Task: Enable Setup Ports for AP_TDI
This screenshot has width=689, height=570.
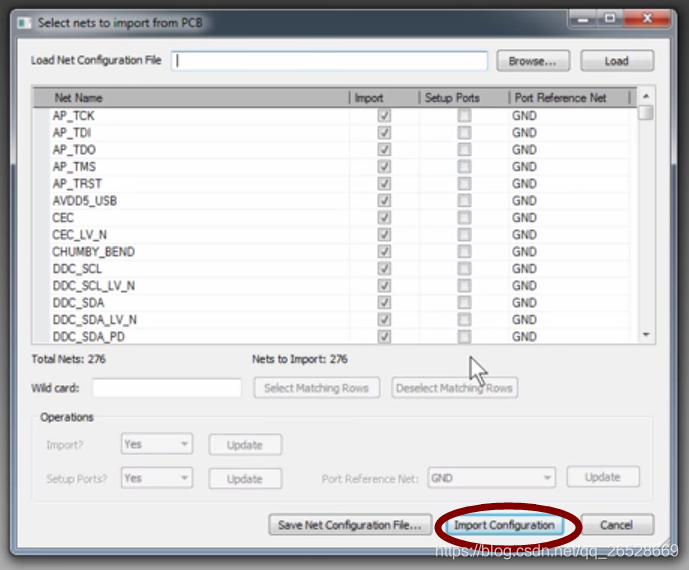Action: [464, 133]
